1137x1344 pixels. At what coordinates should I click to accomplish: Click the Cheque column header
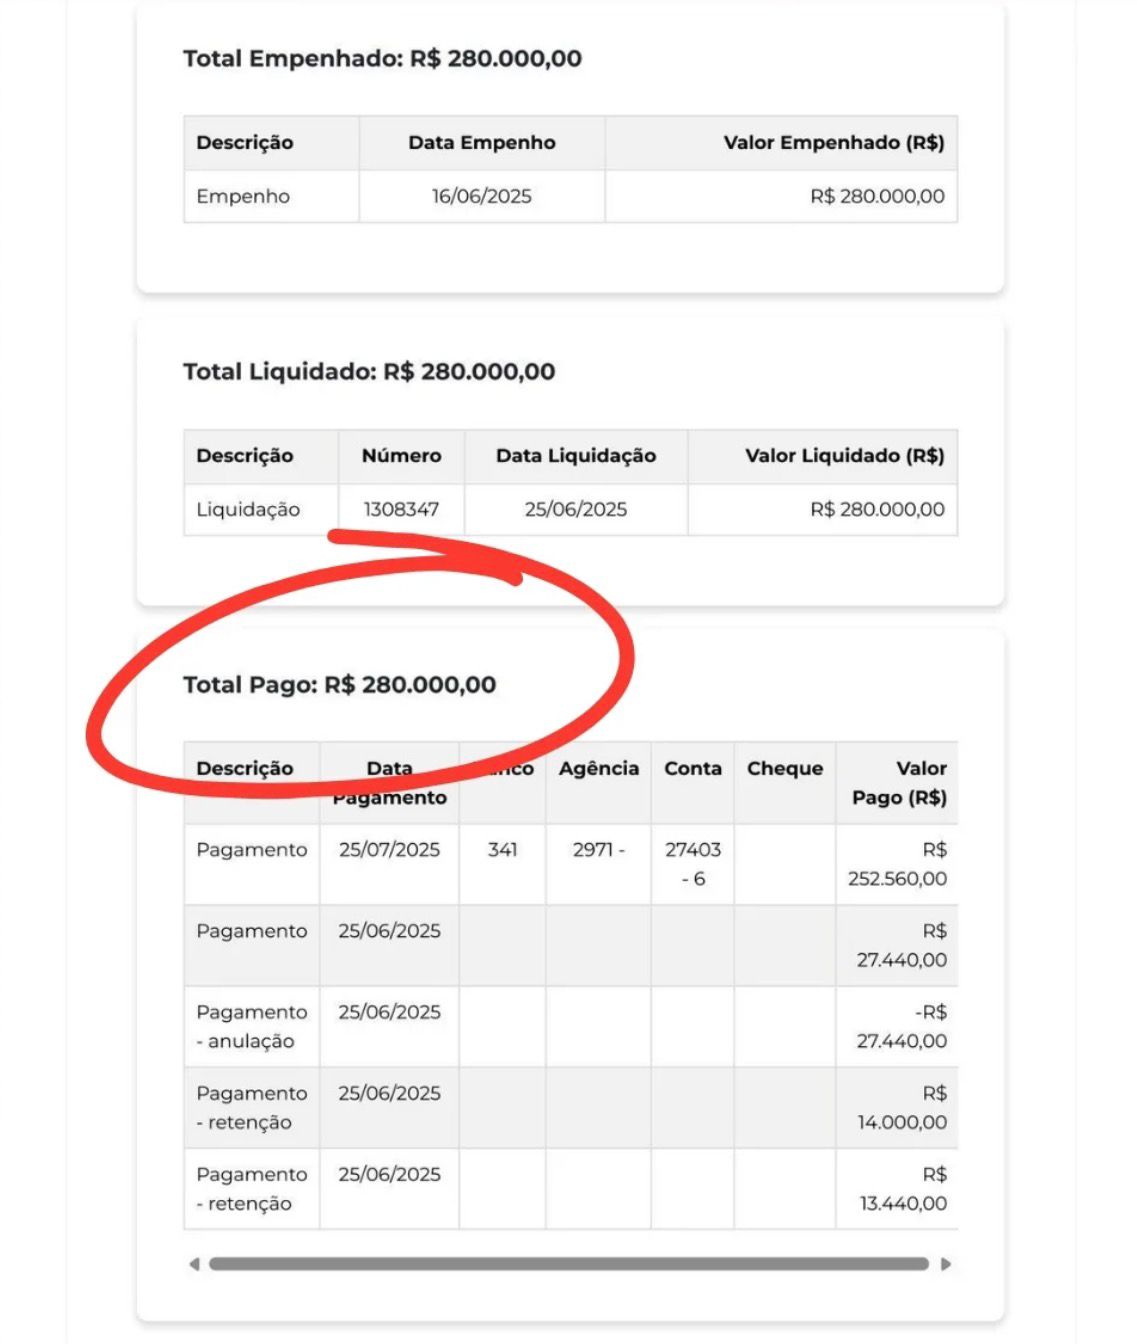point(784,769)
